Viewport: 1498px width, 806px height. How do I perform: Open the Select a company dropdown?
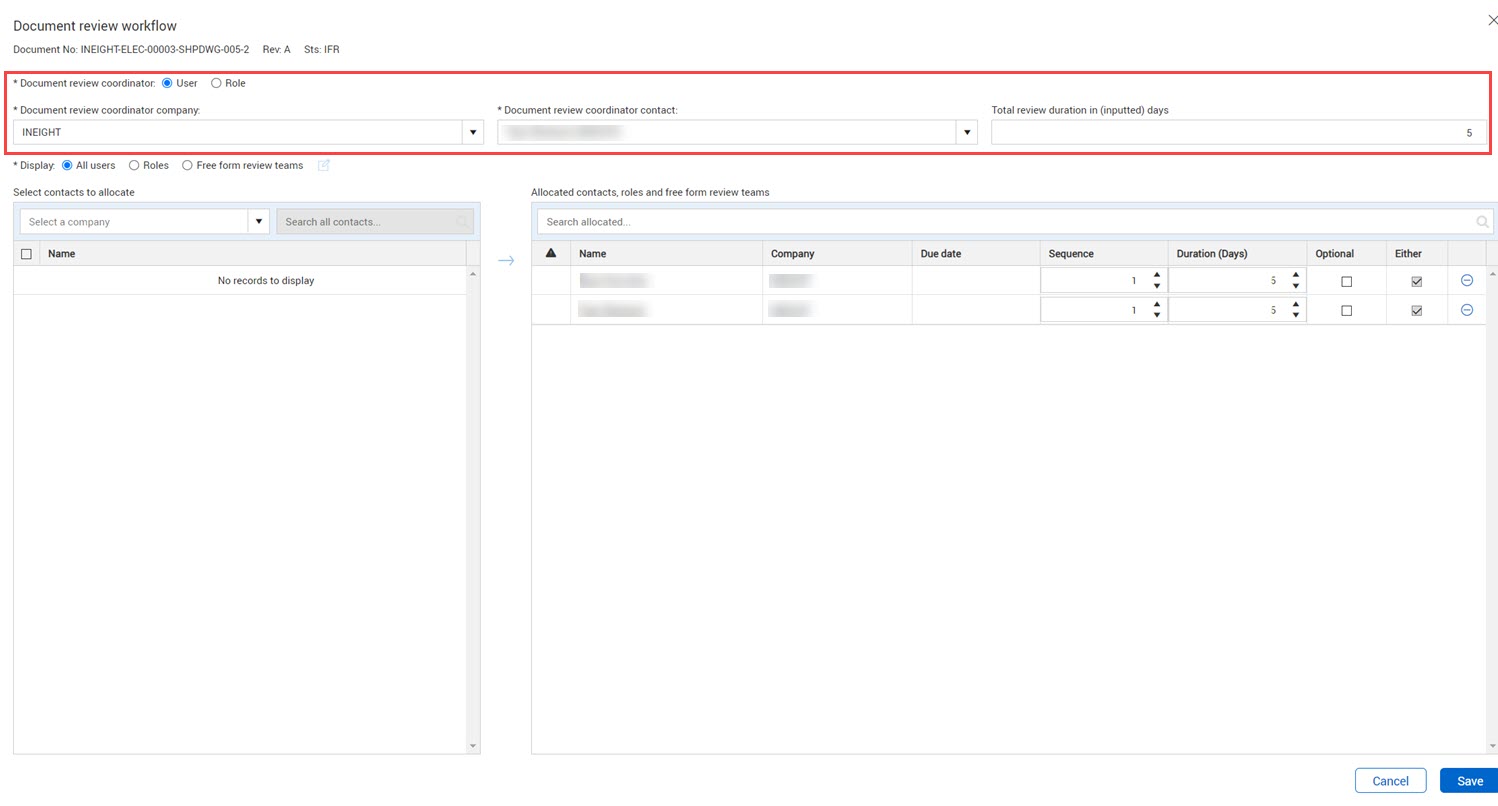pyautogui.click(x=259, y=222)
